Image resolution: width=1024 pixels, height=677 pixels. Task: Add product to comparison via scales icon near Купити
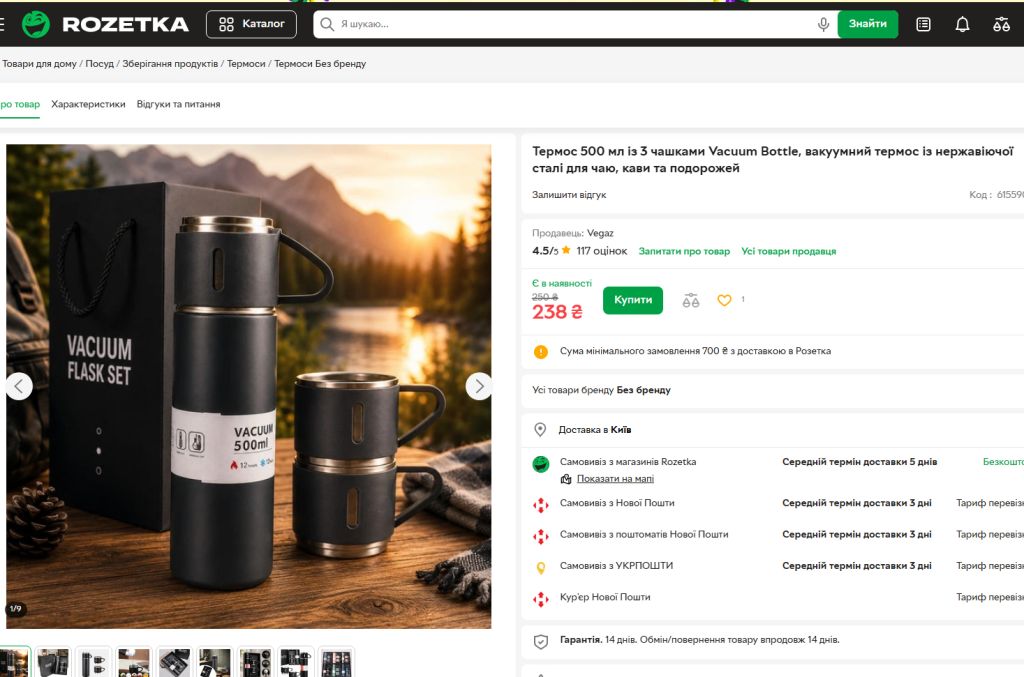[691, 300]
